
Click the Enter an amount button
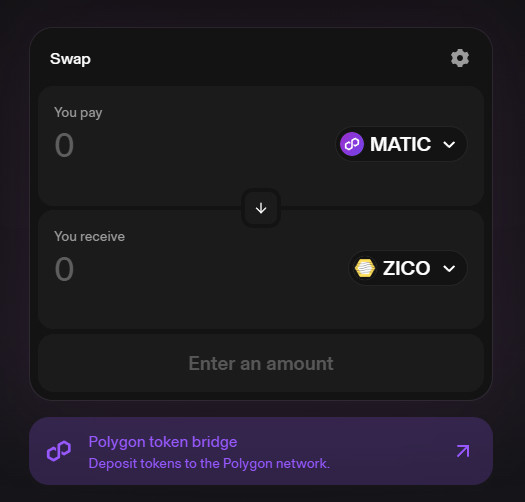pyautogui.click(x=261, y=363)
